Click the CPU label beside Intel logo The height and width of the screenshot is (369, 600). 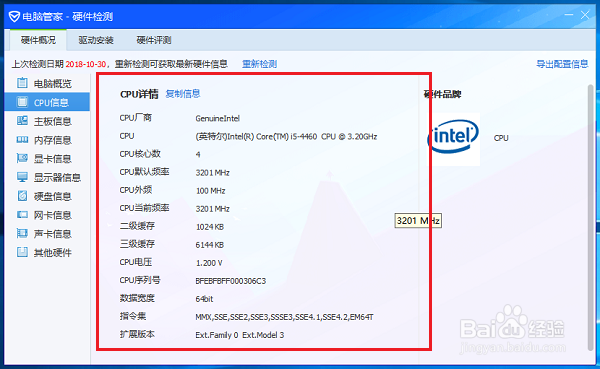(501, 138)
